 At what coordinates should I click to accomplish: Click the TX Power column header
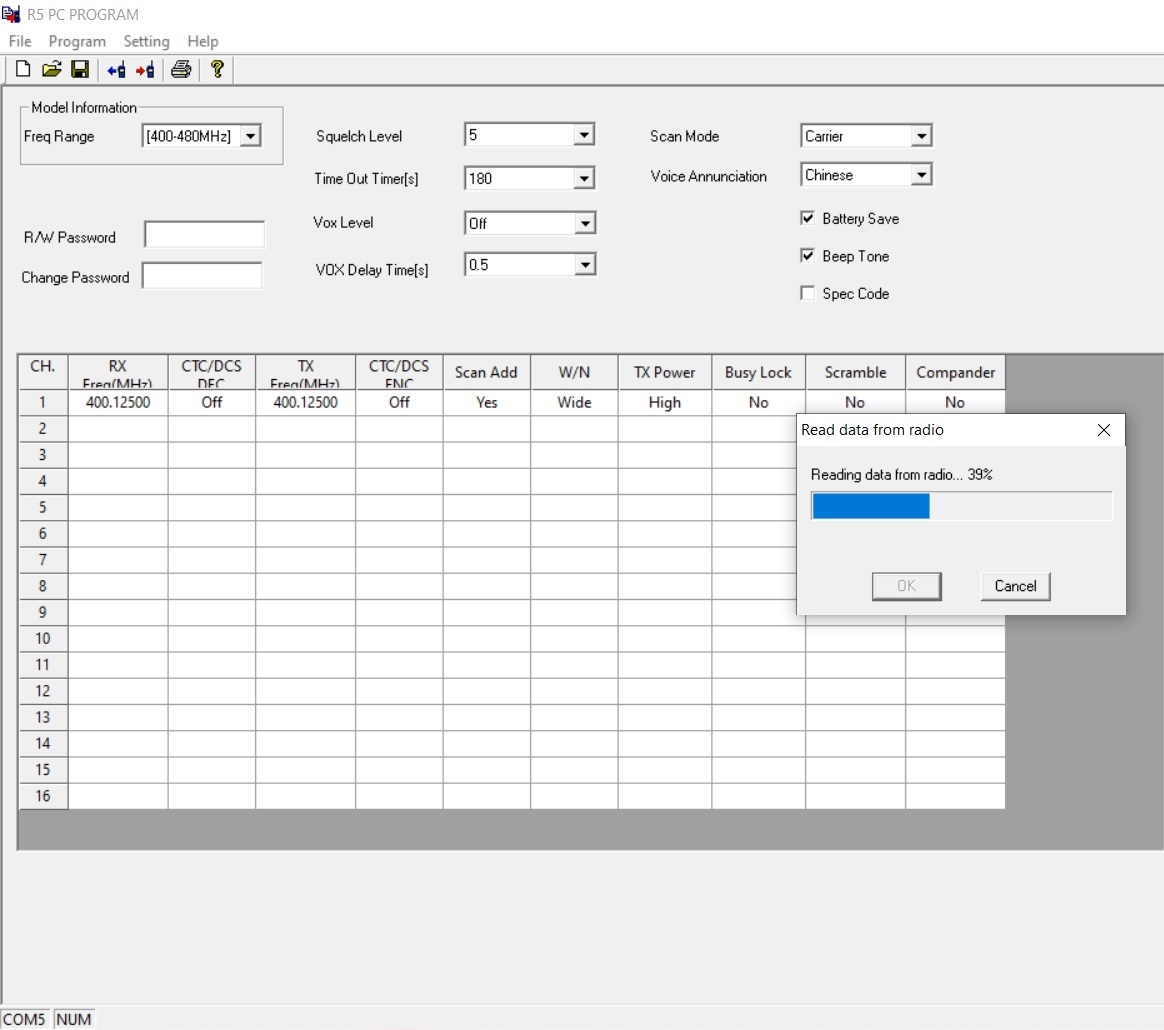(664, 372)
